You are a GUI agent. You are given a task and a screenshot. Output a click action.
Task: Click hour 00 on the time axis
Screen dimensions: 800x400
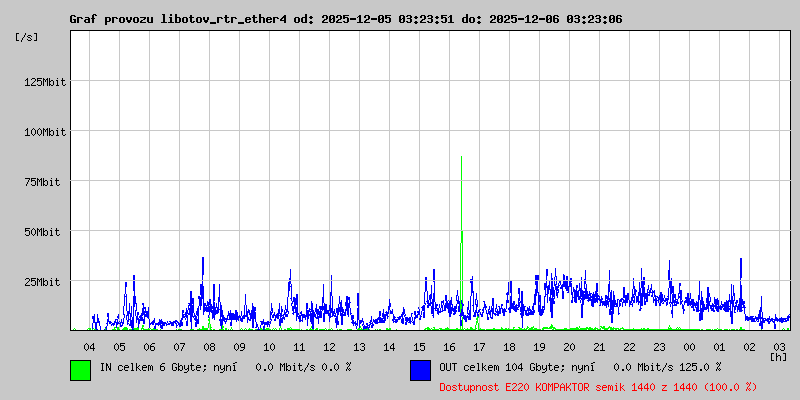click(689, 346)
